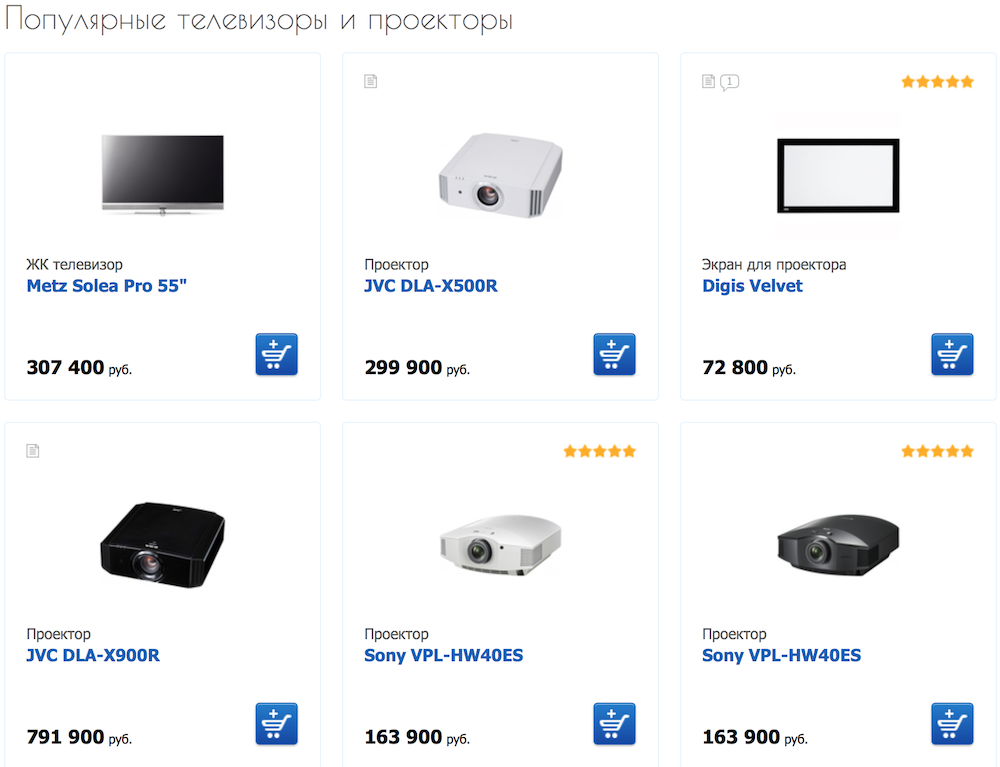Click the Digis Velvet screen image
Image resolution: width=1000 pixels, height=767 pixels.
[x=838, y=175]
